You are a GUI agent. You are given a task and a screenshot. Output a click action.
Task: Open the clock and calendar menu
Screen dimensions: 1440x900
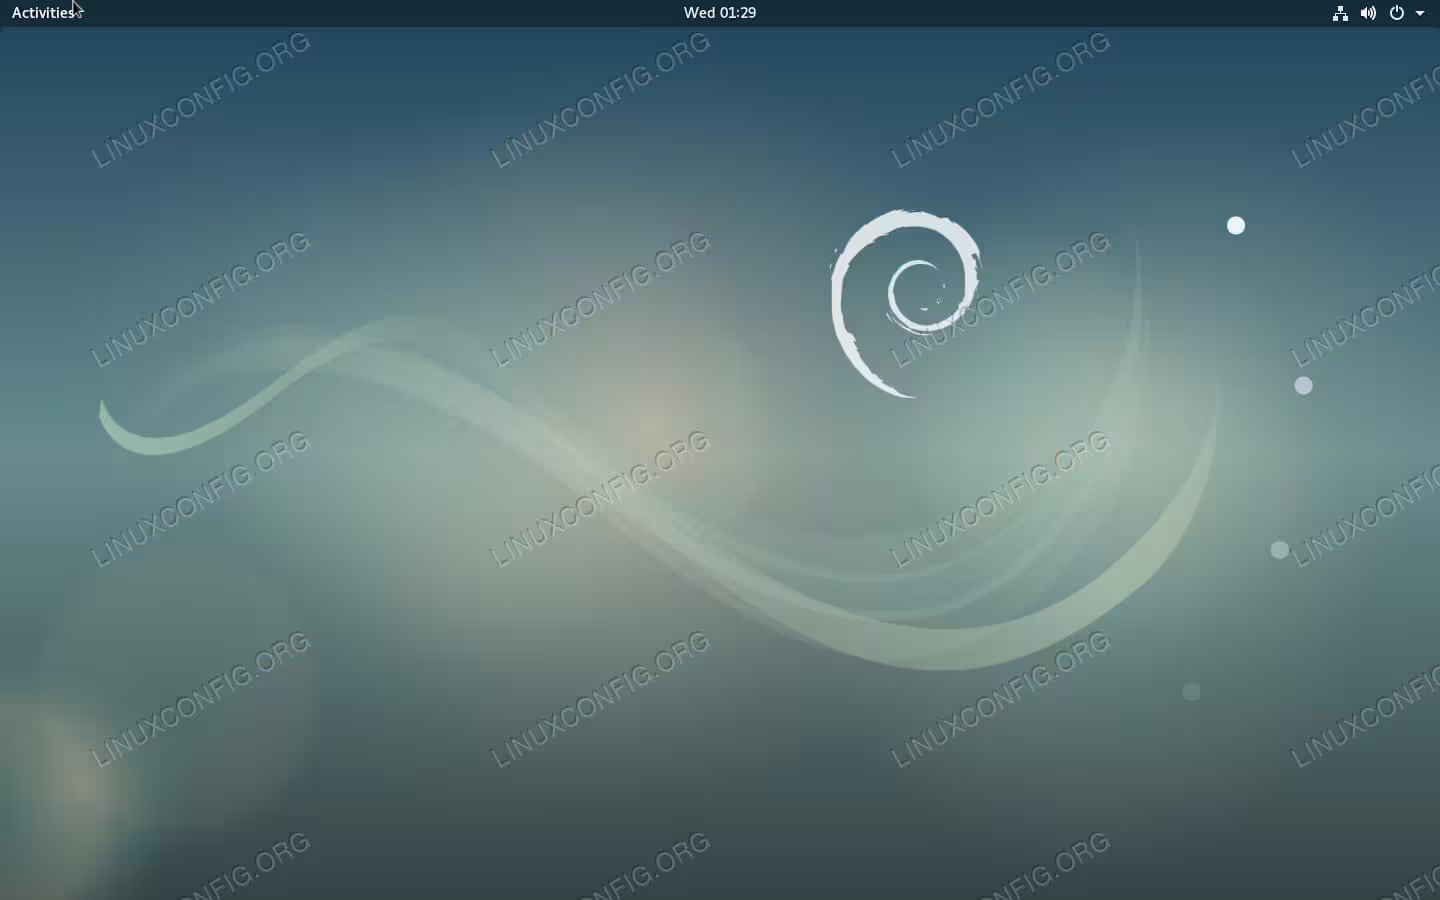tap(720, 13)
